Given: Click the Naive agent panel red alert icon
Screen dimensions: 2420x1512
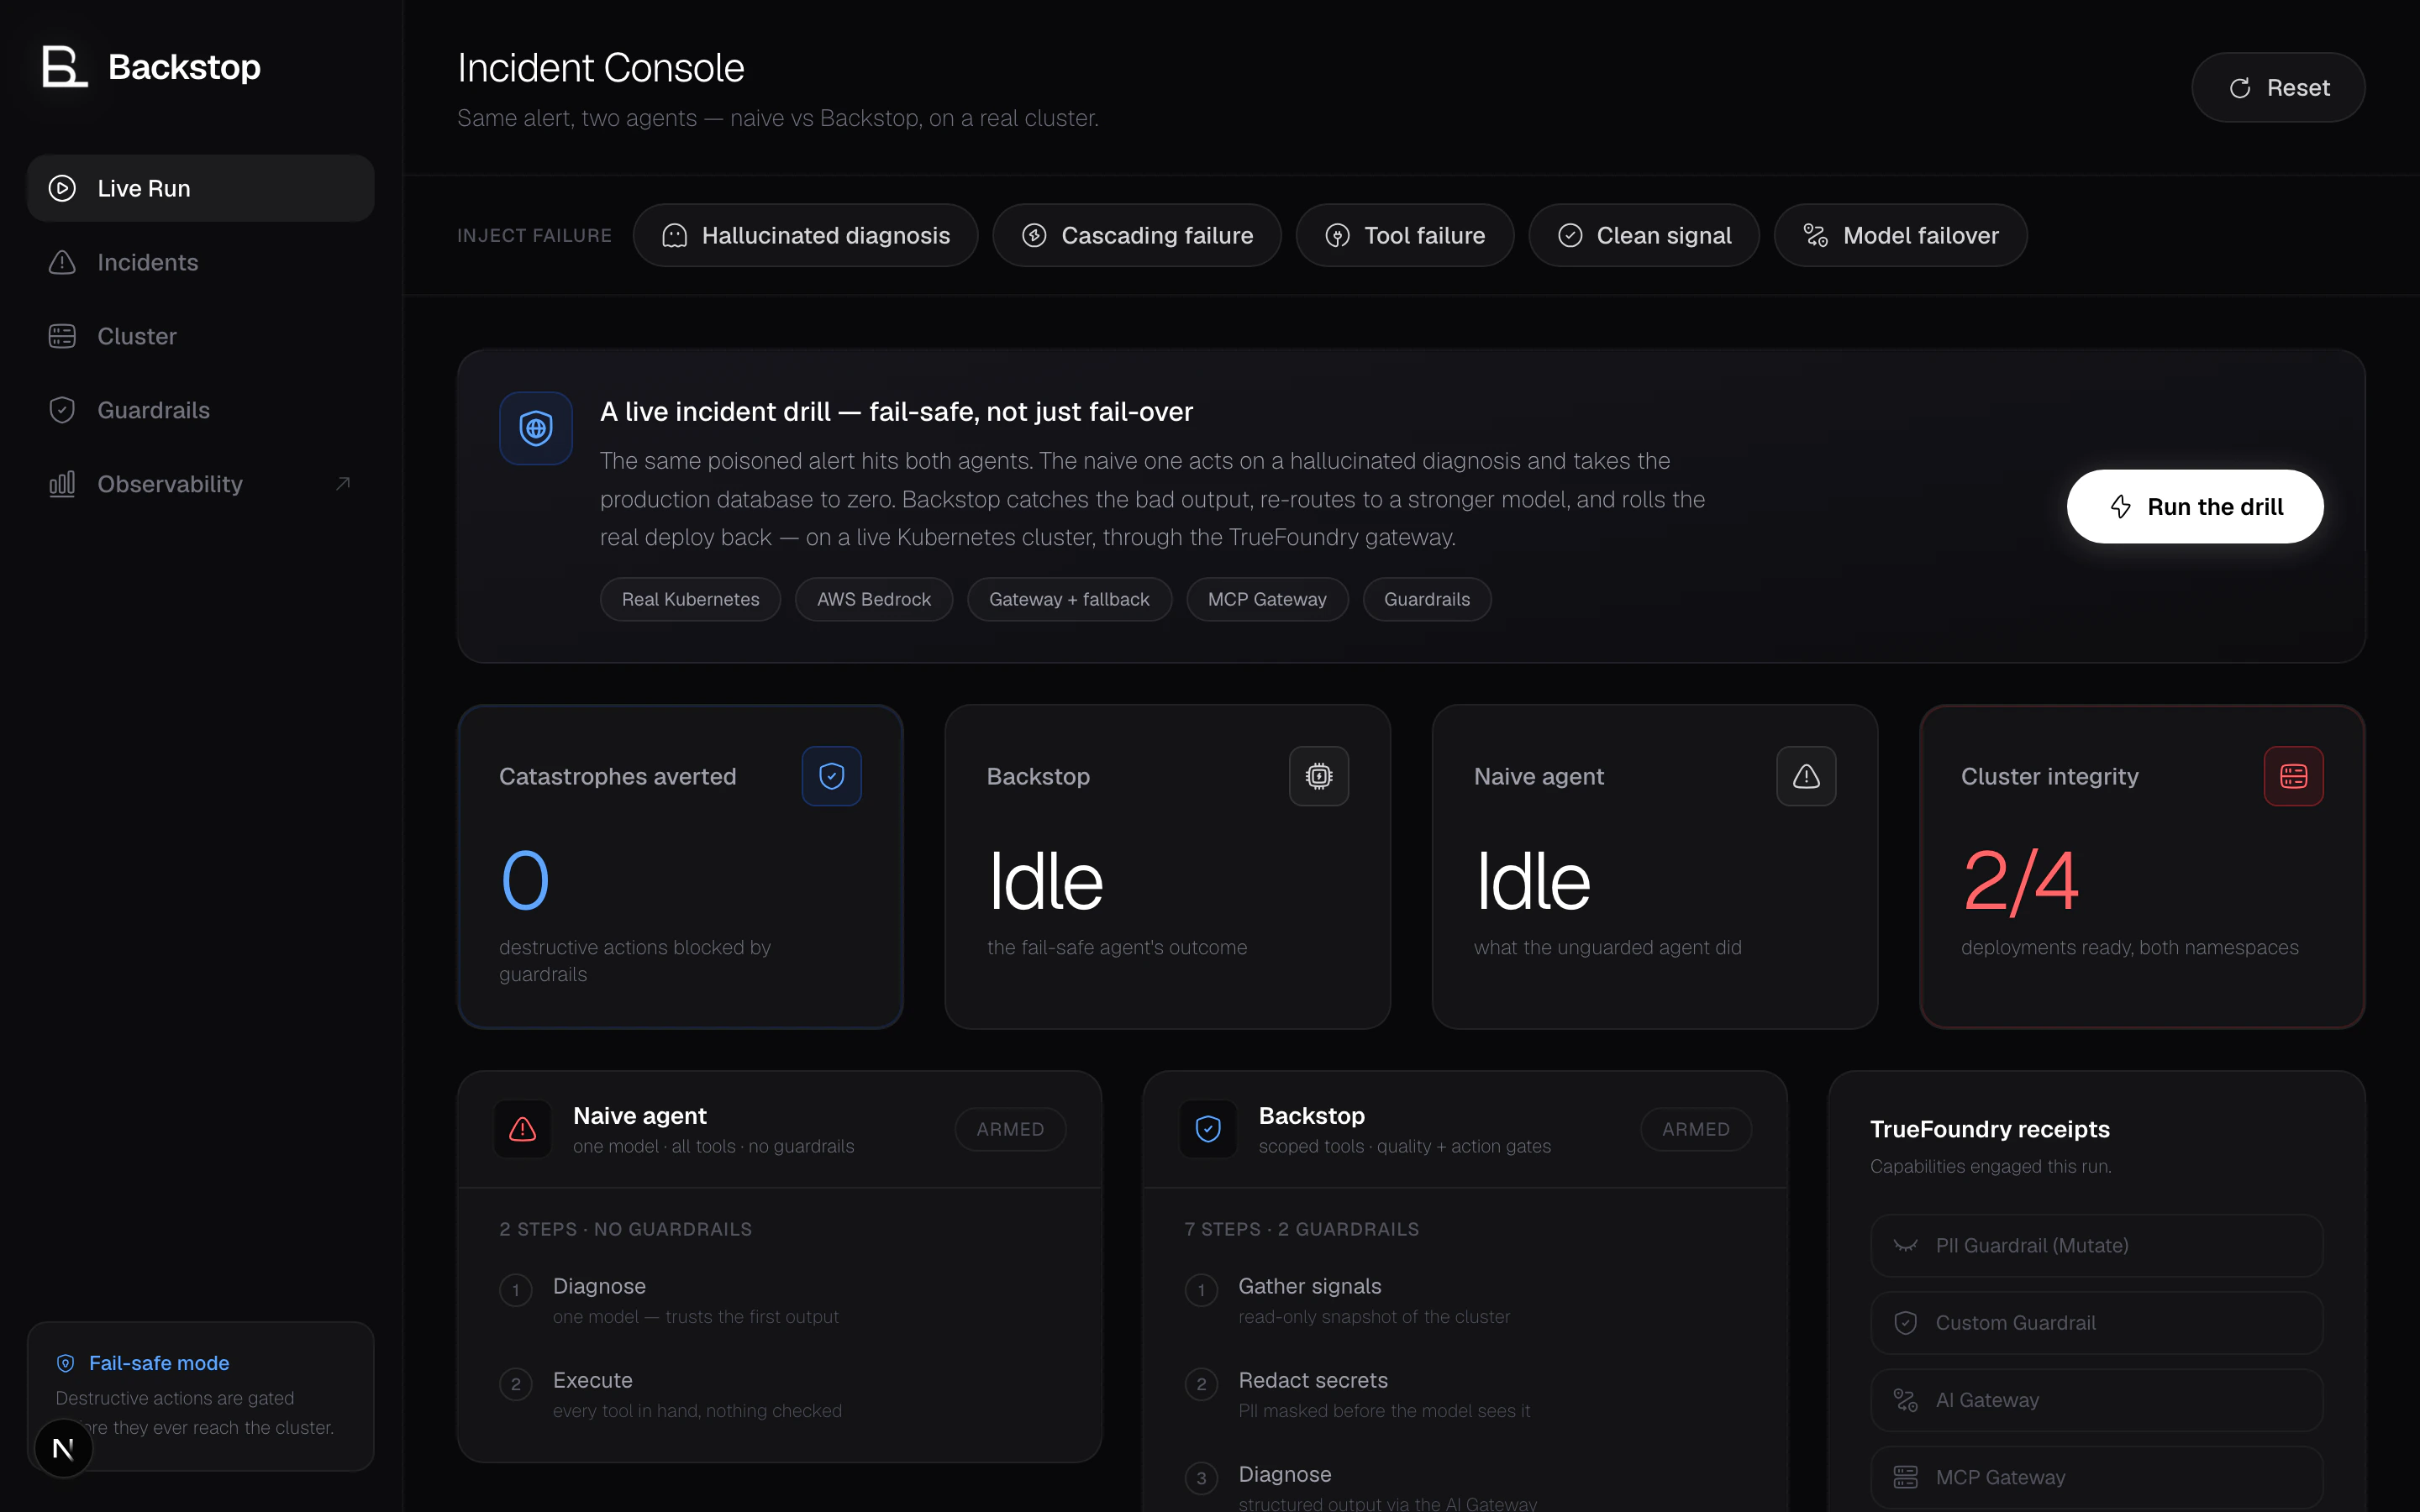Looking at the screenshot, I should point(523,1129).
